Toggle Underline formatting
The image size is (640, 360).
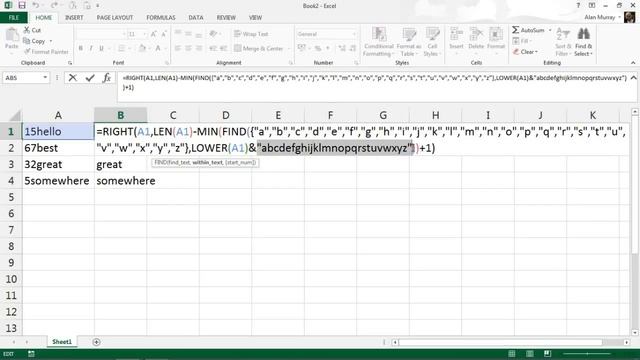(101, 48)
